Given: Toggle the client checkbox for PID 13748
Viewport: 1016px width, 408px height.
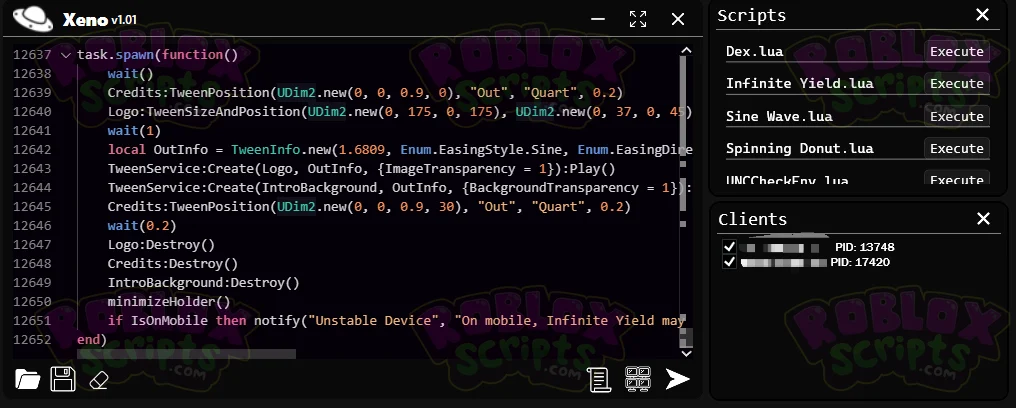Looking at the screenshot, I should pyautogui.click(x=730, y=247).
